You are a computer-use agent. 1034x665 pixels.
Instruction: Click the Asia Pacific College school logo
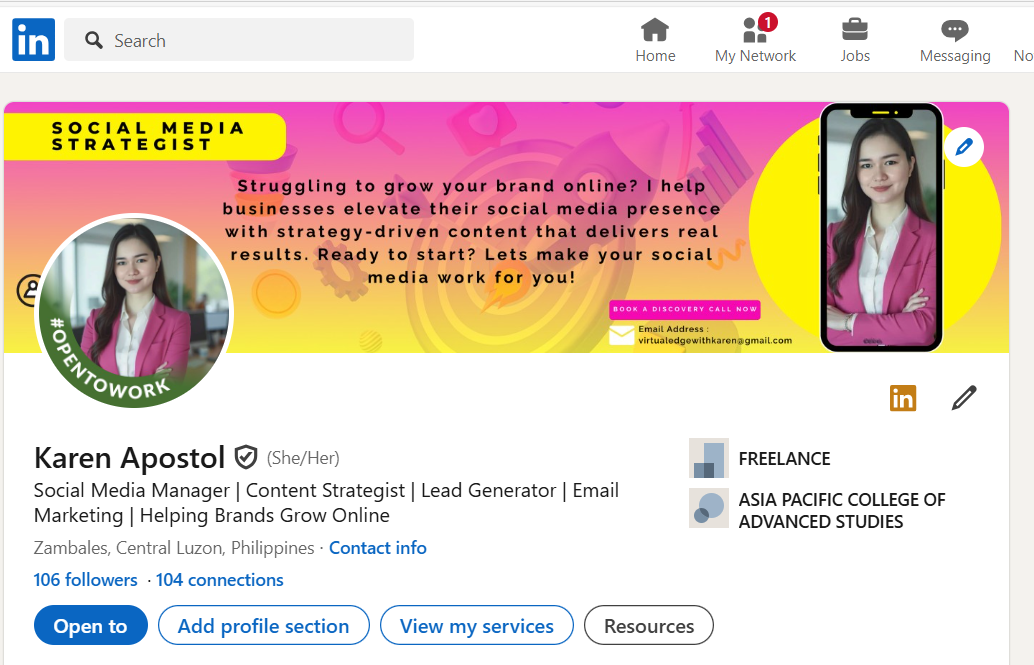[708, 508]
